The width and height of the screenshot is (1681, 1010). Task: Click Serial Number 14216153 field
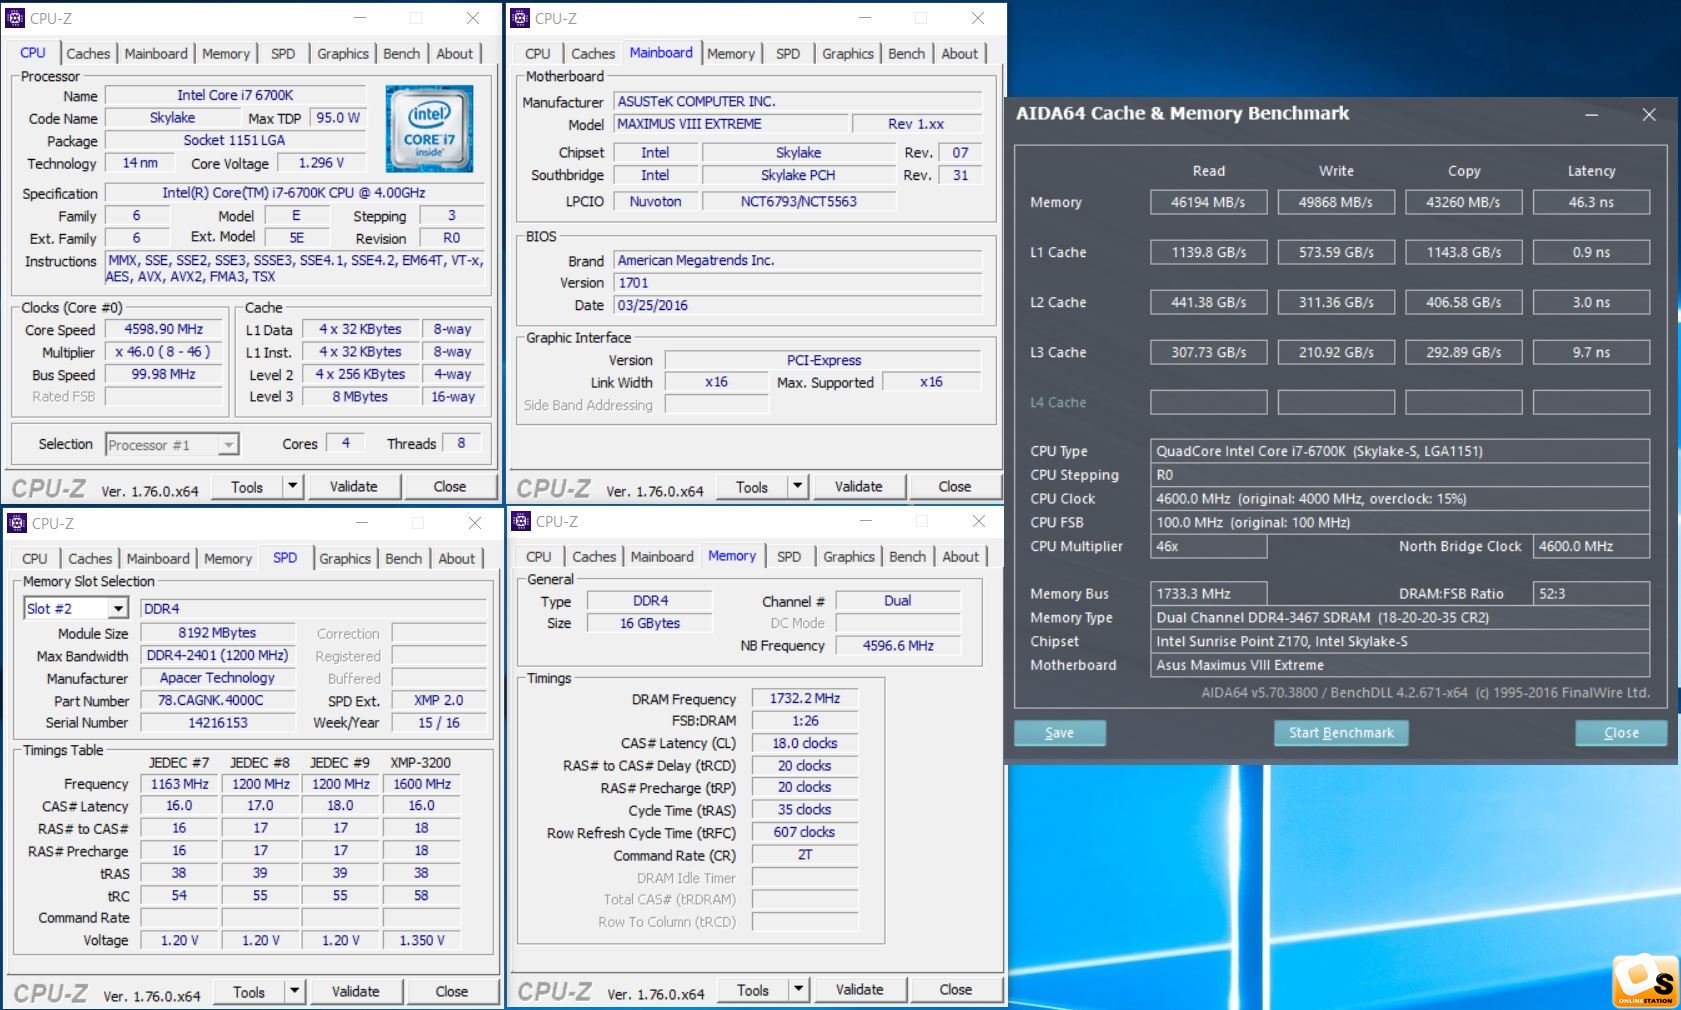[x=218, y=722]
